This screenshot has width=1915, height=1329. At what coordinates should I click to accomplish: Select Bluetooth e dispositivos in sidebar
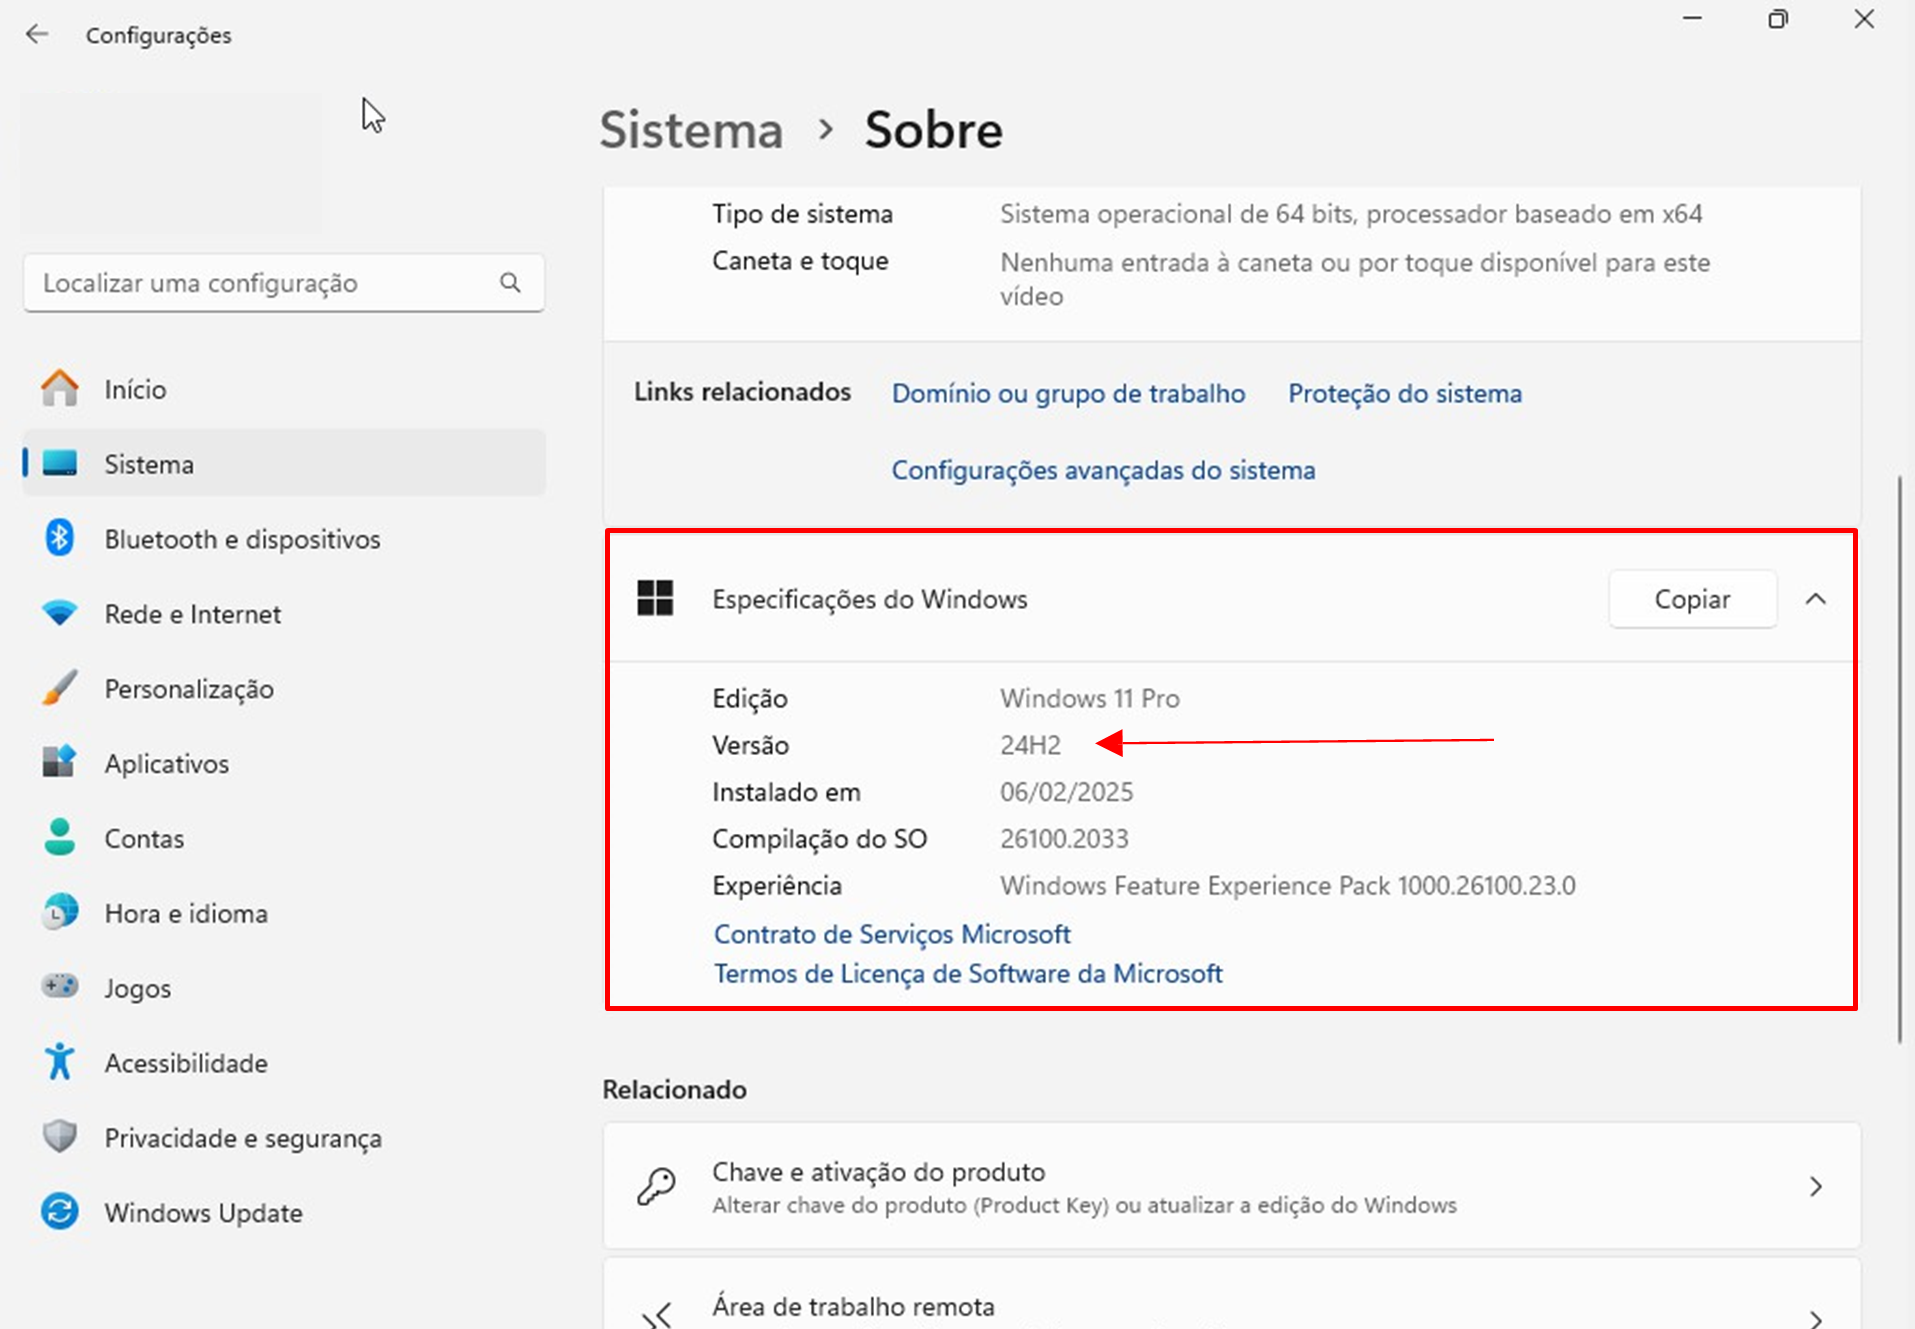point(284,539)
